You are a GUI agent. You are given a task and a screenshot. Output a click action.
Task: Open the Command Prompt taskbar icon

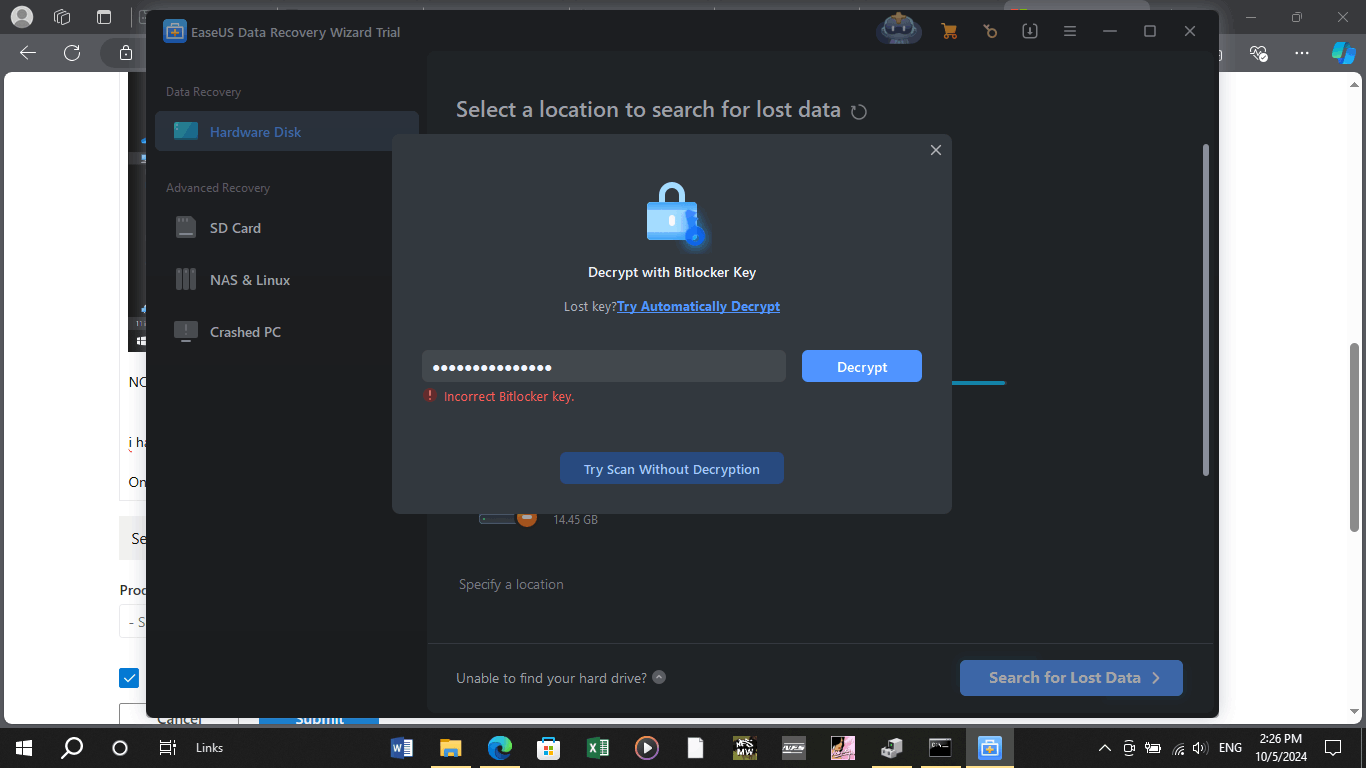pyautogui.click(x=940, y=748)
